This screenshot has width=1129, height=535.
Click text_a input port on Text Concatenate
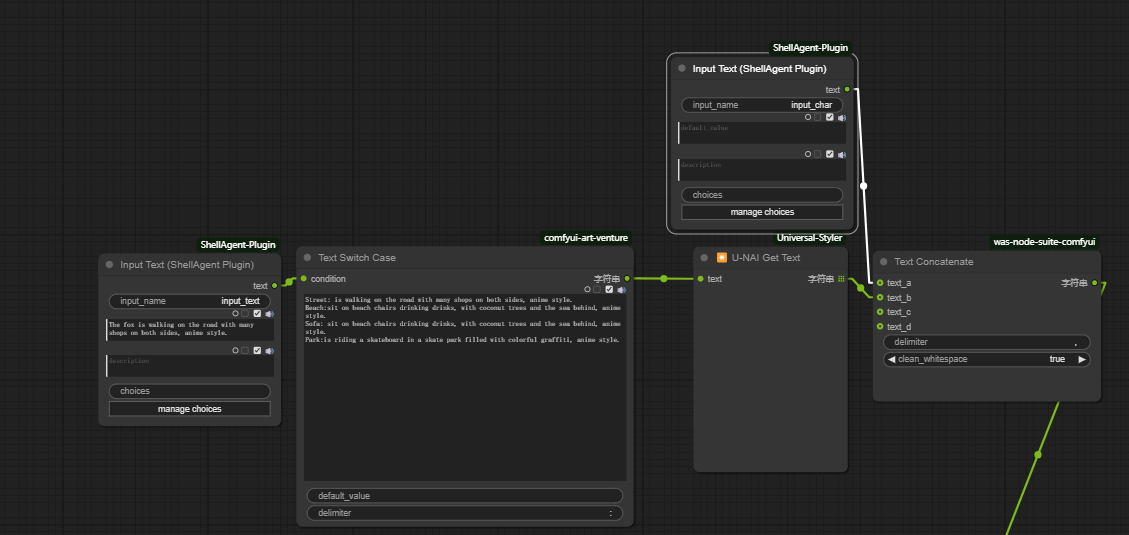[x=880, y=283]
